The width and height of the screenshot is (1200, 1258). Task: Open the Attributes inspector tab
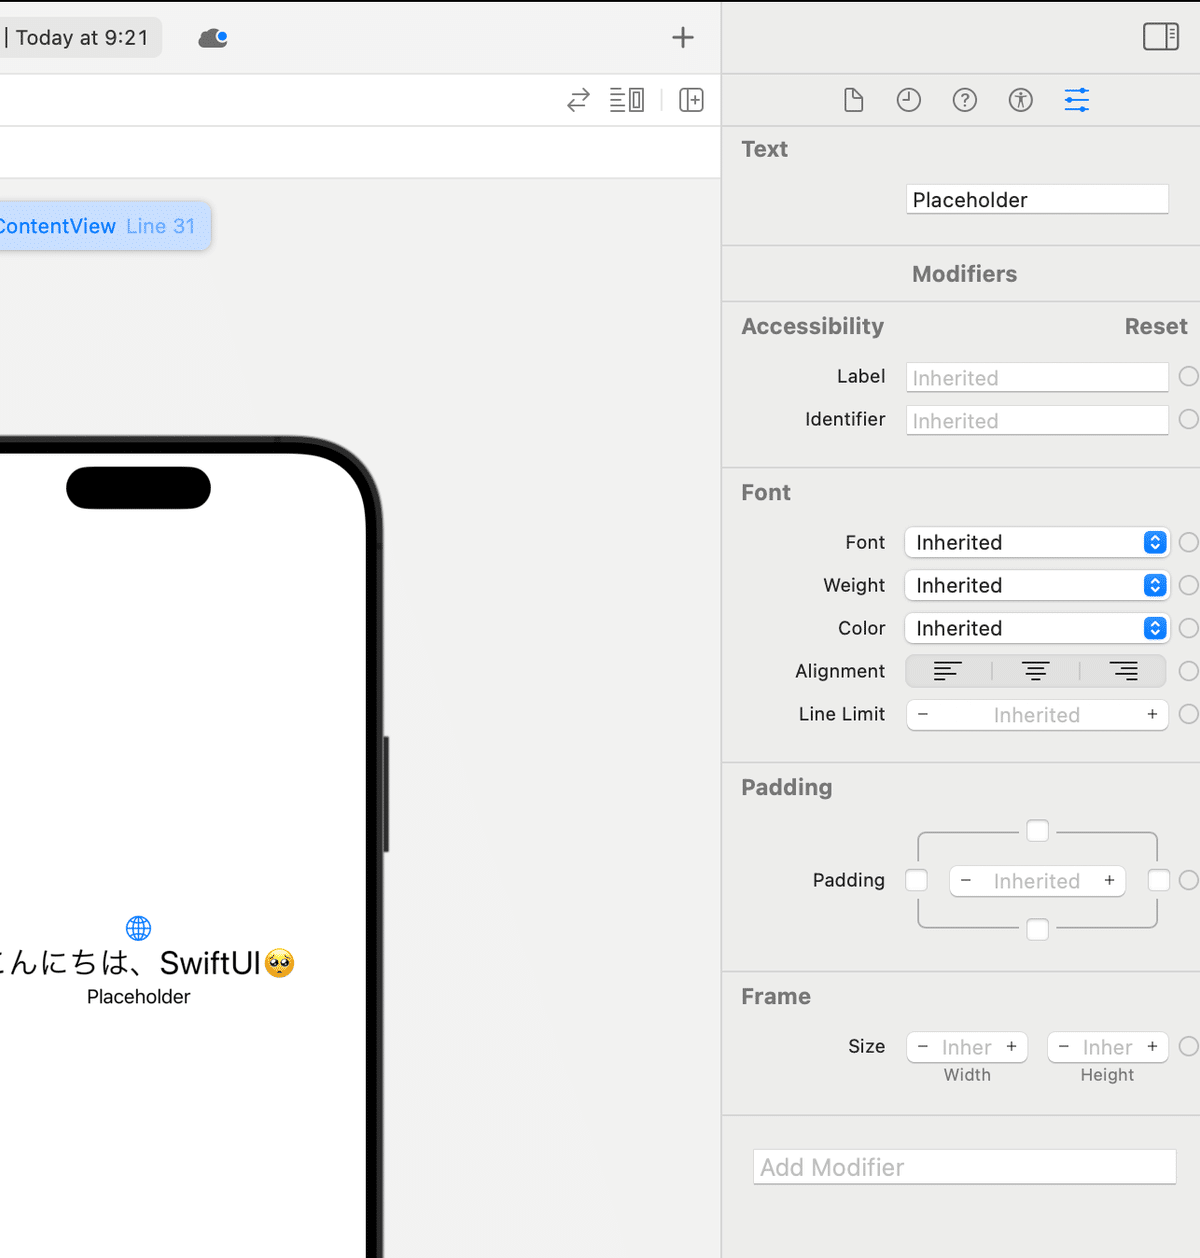[x=1077, y=100]
